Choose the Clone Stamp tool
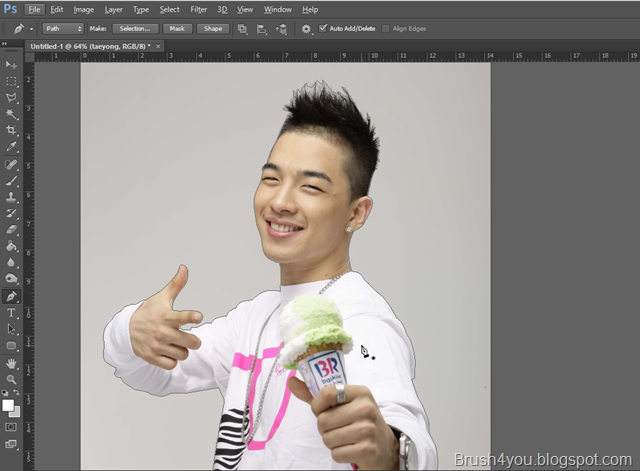Image resolution: width=640 pixels, height=471 pixels. [x=11, y=197]
